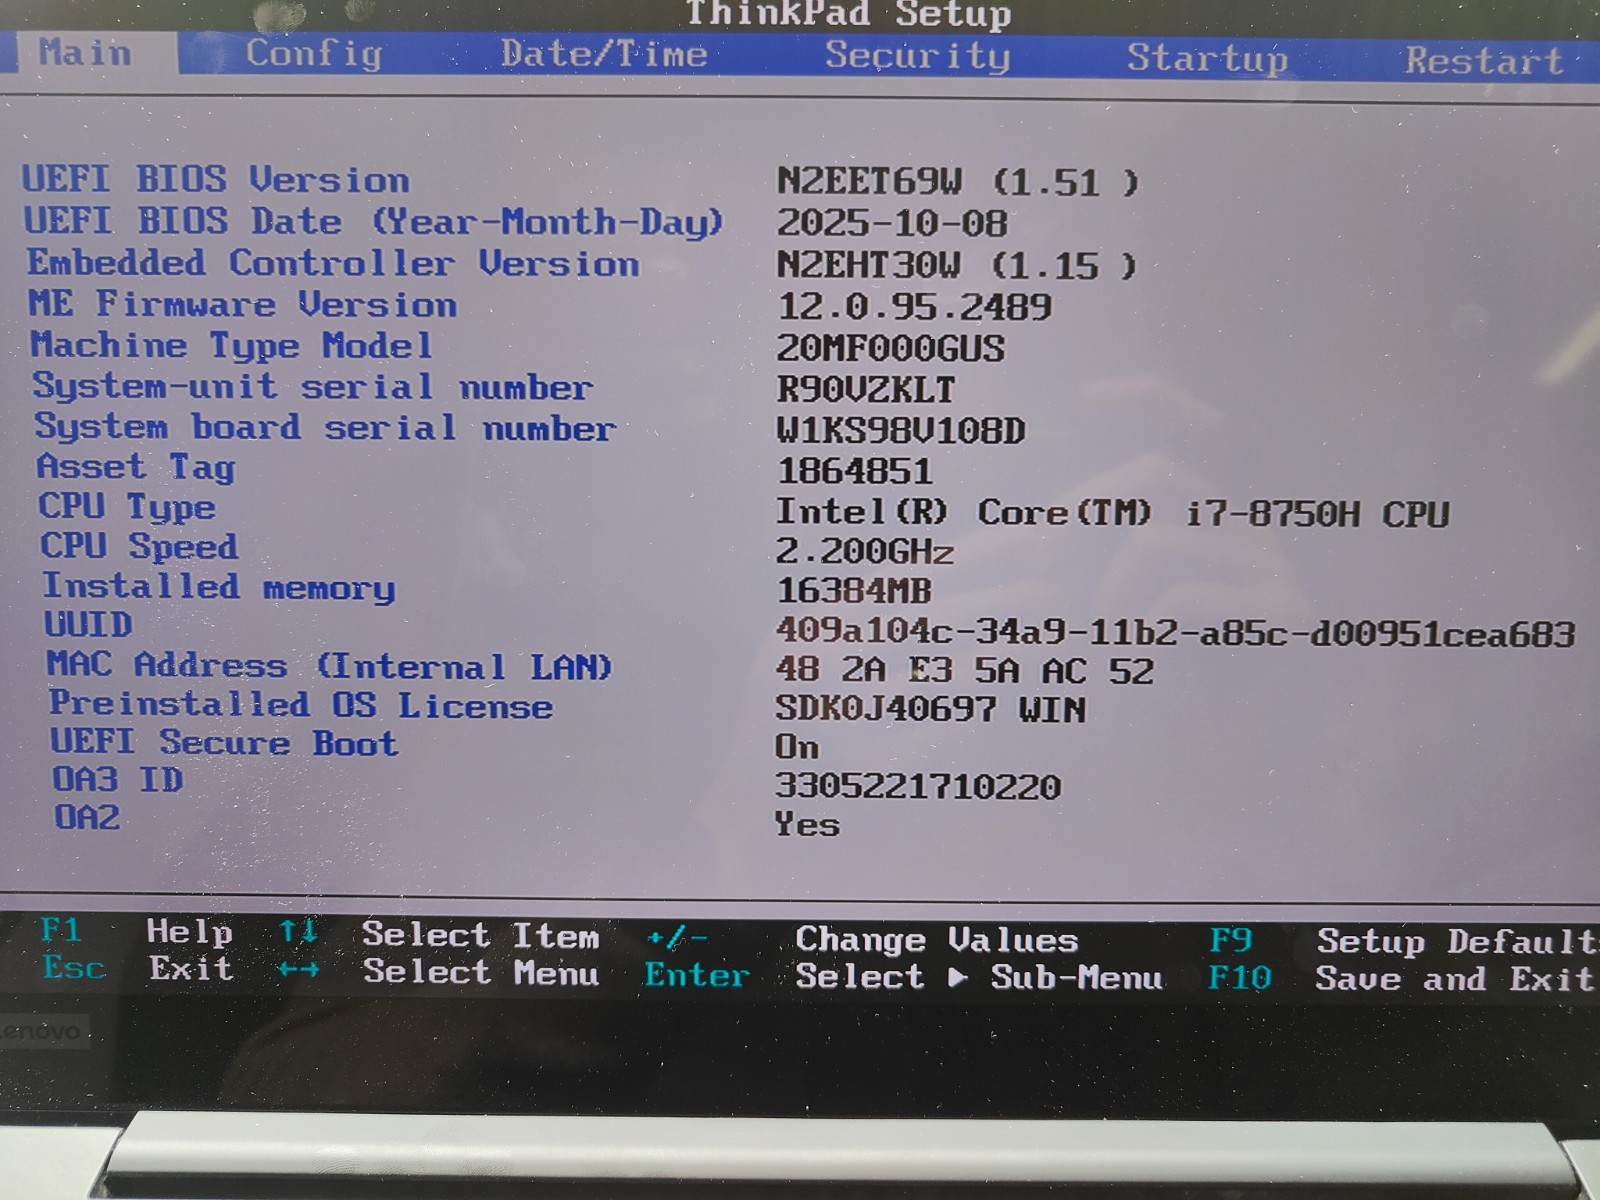Screen dimensions: 1600x1200
Task: Click the "CPU Speed" label
Action: click(139, 546)
